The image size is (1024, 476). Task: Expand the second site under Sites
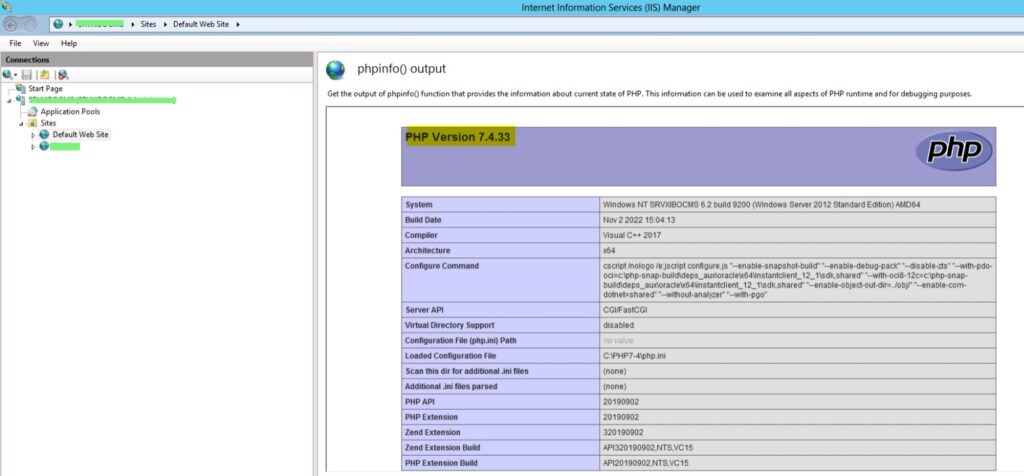(x=33, y=147)
